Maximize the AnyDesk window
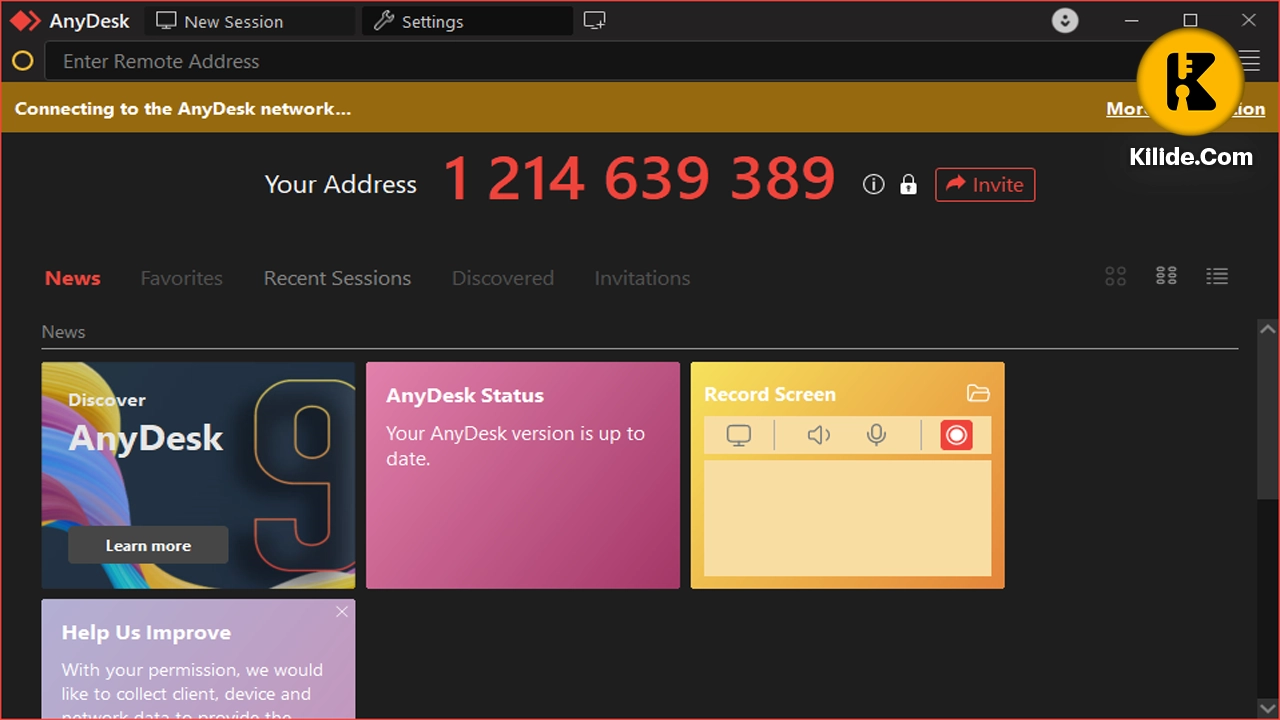This screenshot has width=1280, height=720. (x=1190, y=20)
